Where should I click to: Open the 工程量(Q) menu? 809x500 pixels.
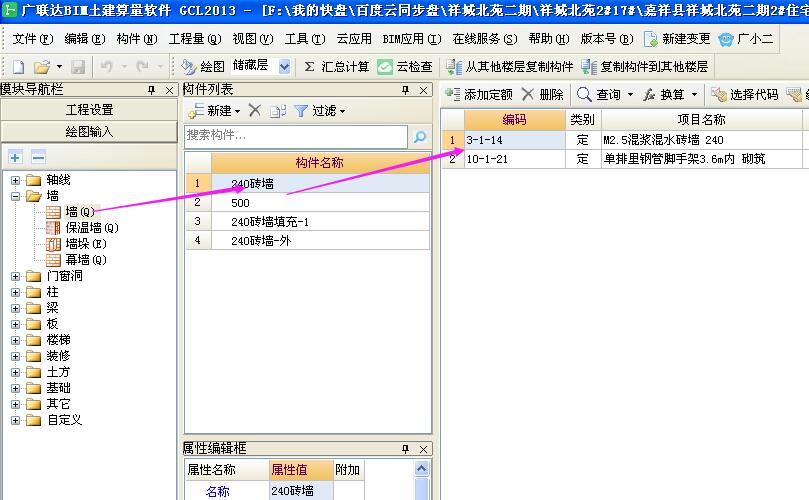[x=195, y=39]
